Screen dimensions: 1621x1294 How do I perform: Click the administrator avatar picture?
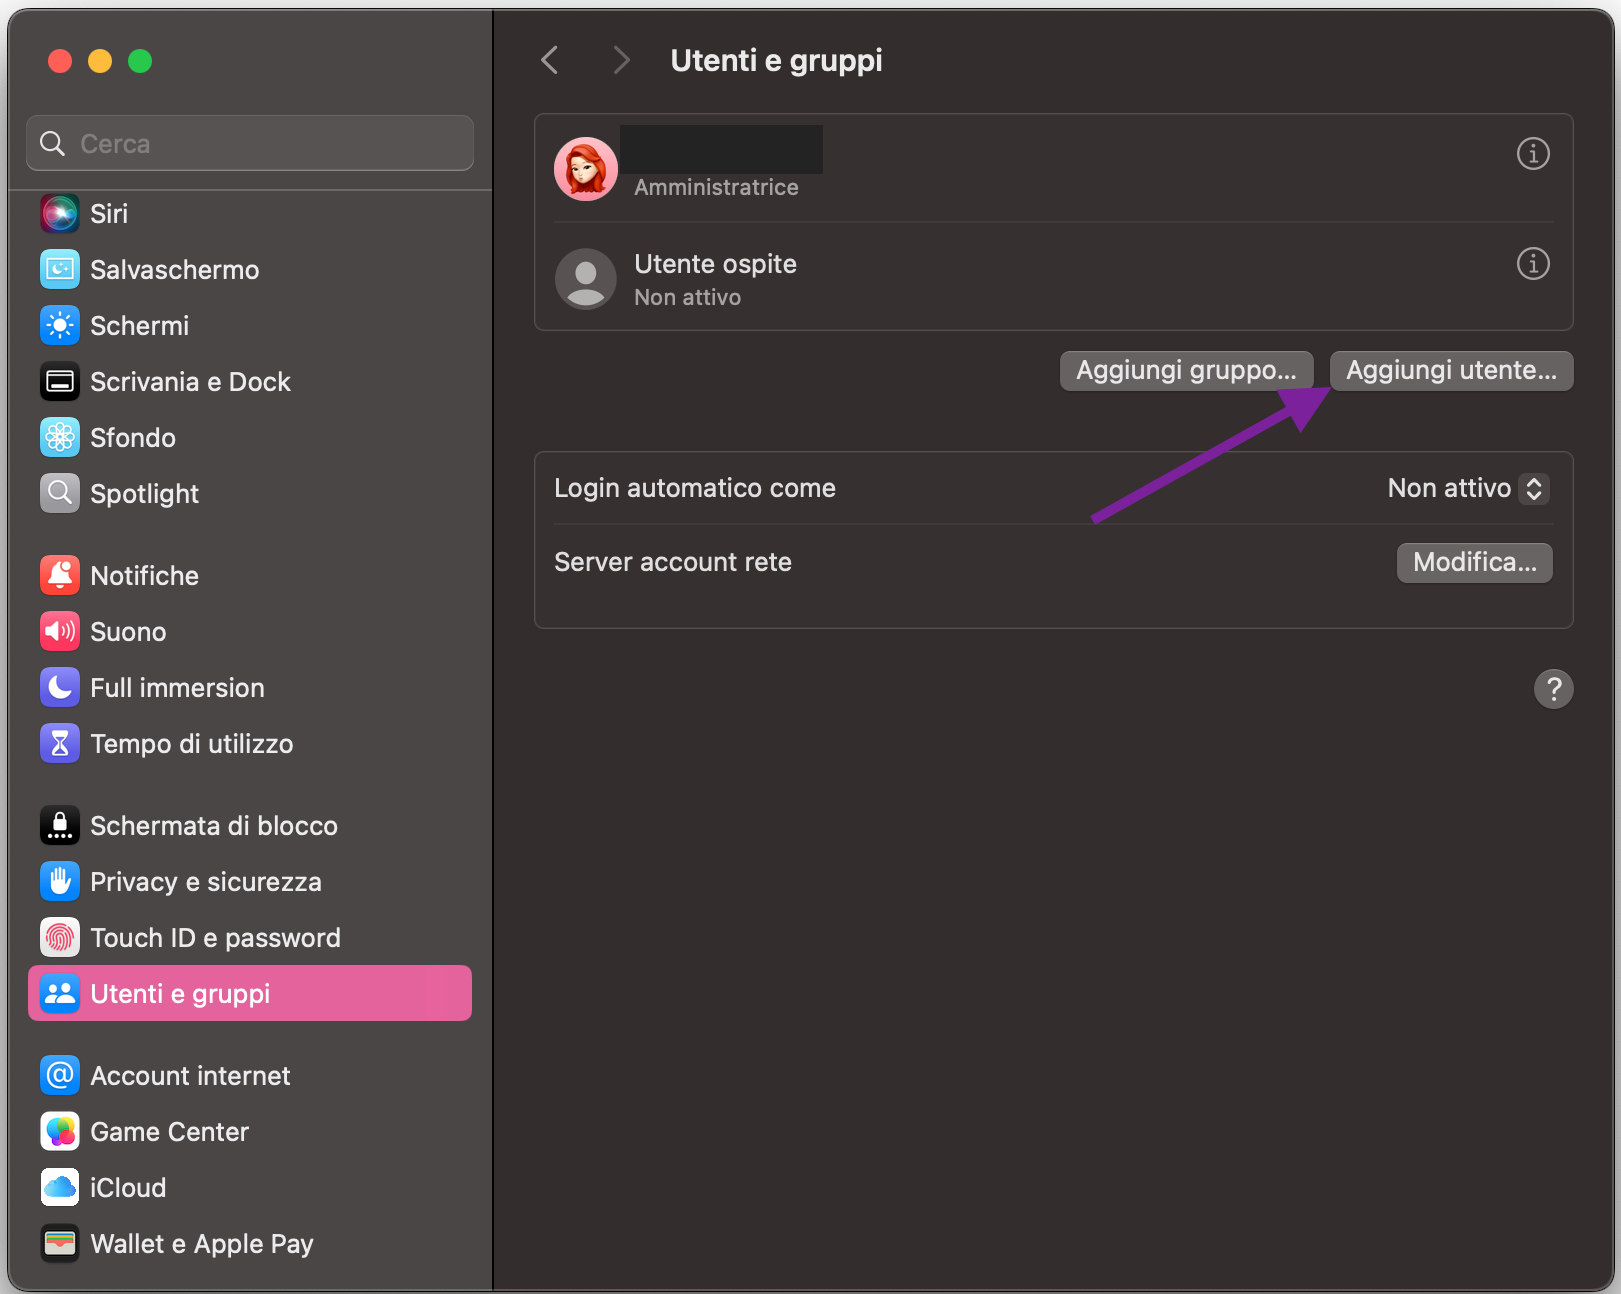pyautogui.click(x=585, y=169)
